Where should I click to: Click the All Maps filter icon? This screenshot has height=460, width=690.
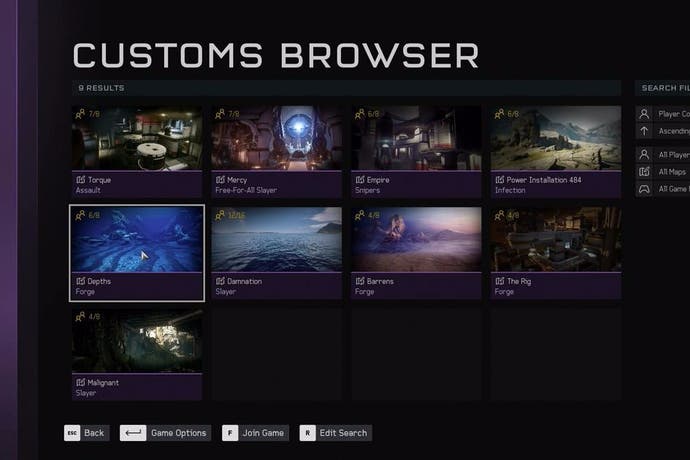coord(644,172)
